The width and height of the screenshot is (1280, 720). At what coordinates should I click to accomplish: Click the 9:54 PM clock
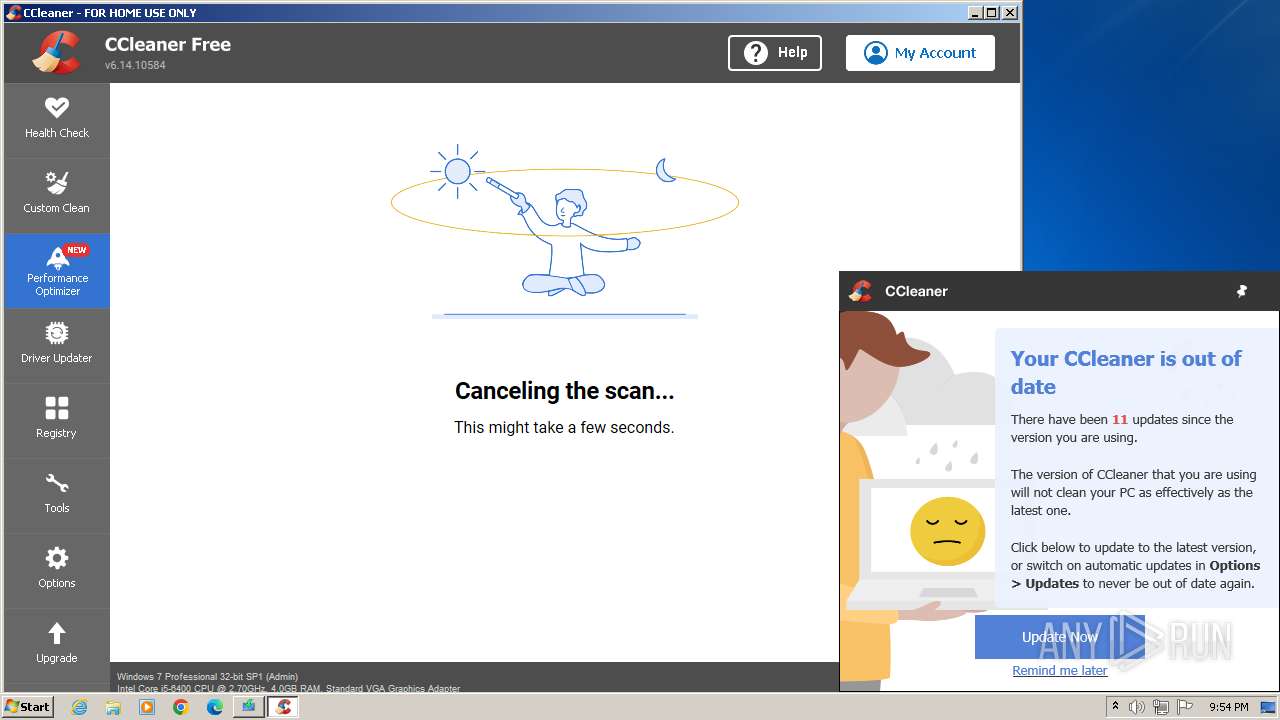1229,707
